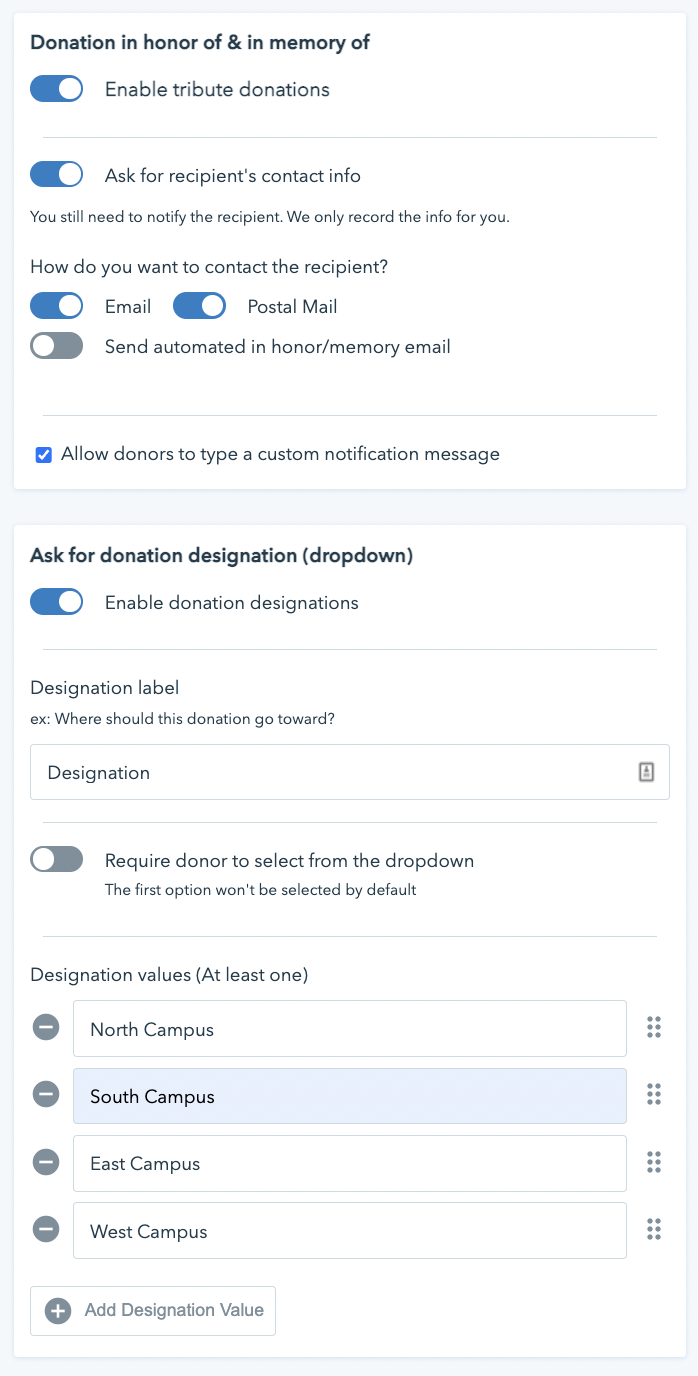Focus the Designation label text field

point(350,772)
